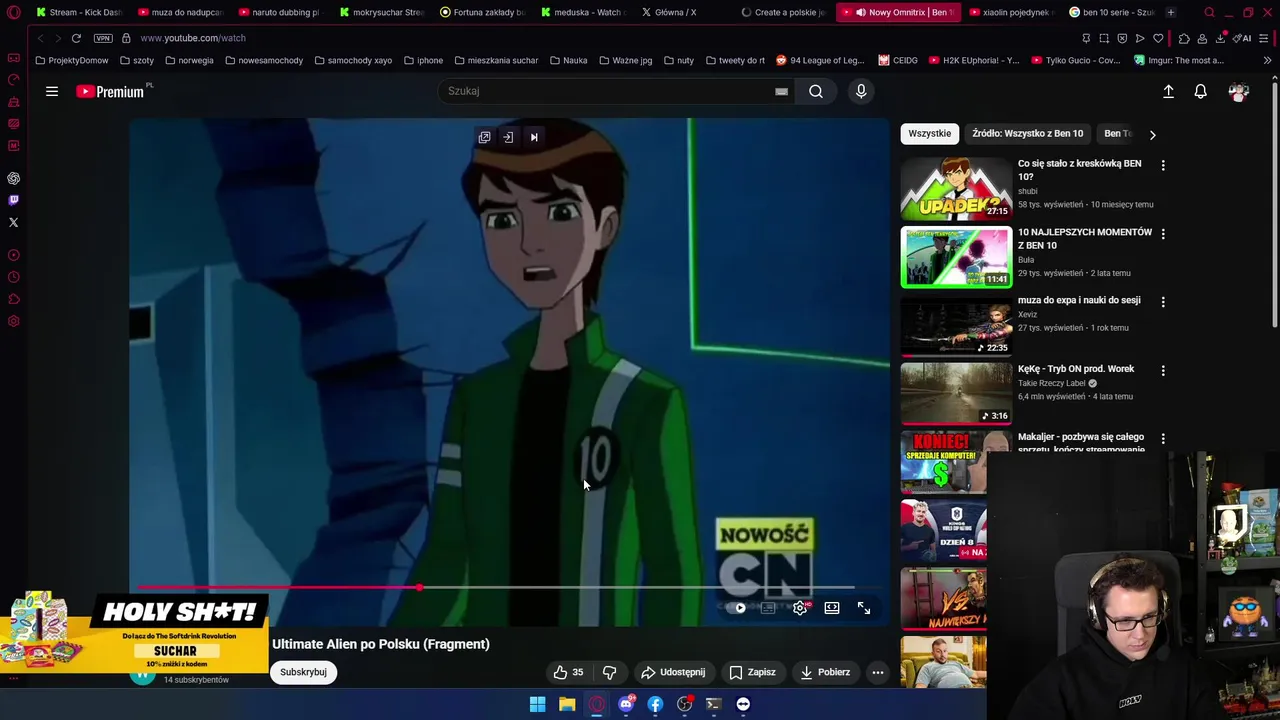This screenshot has width=1280, height=720.
Task: Click the search magnifier button
Action: pos(816,91)
